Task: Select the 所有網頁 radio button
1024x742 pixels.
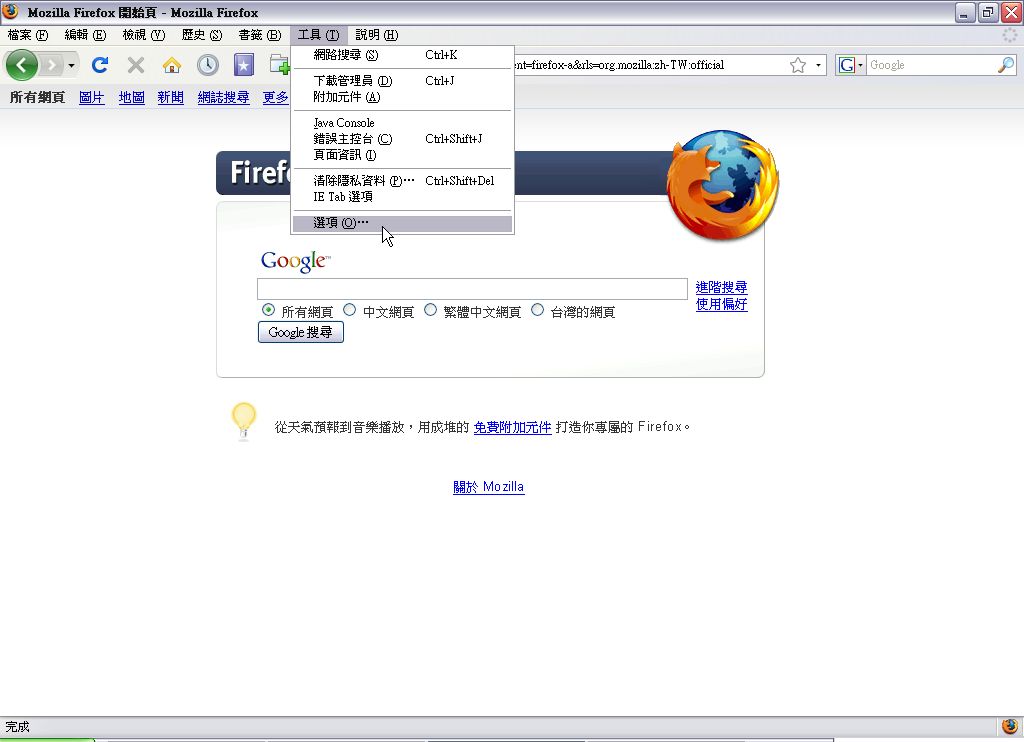Action: click(268, 310)
